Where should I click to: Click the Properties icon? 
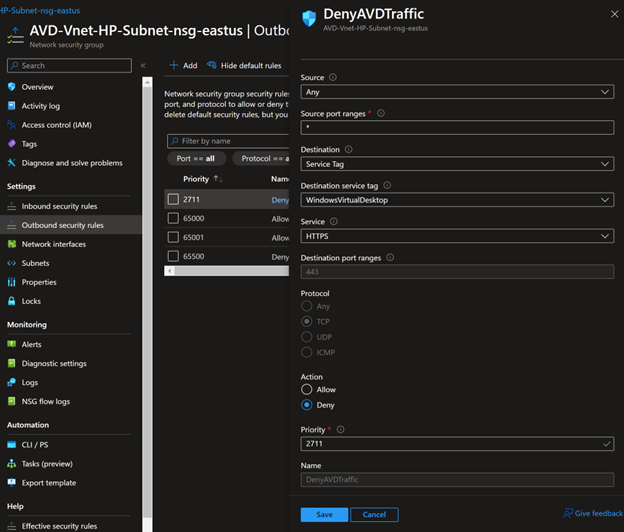click(x=12, y=282)
